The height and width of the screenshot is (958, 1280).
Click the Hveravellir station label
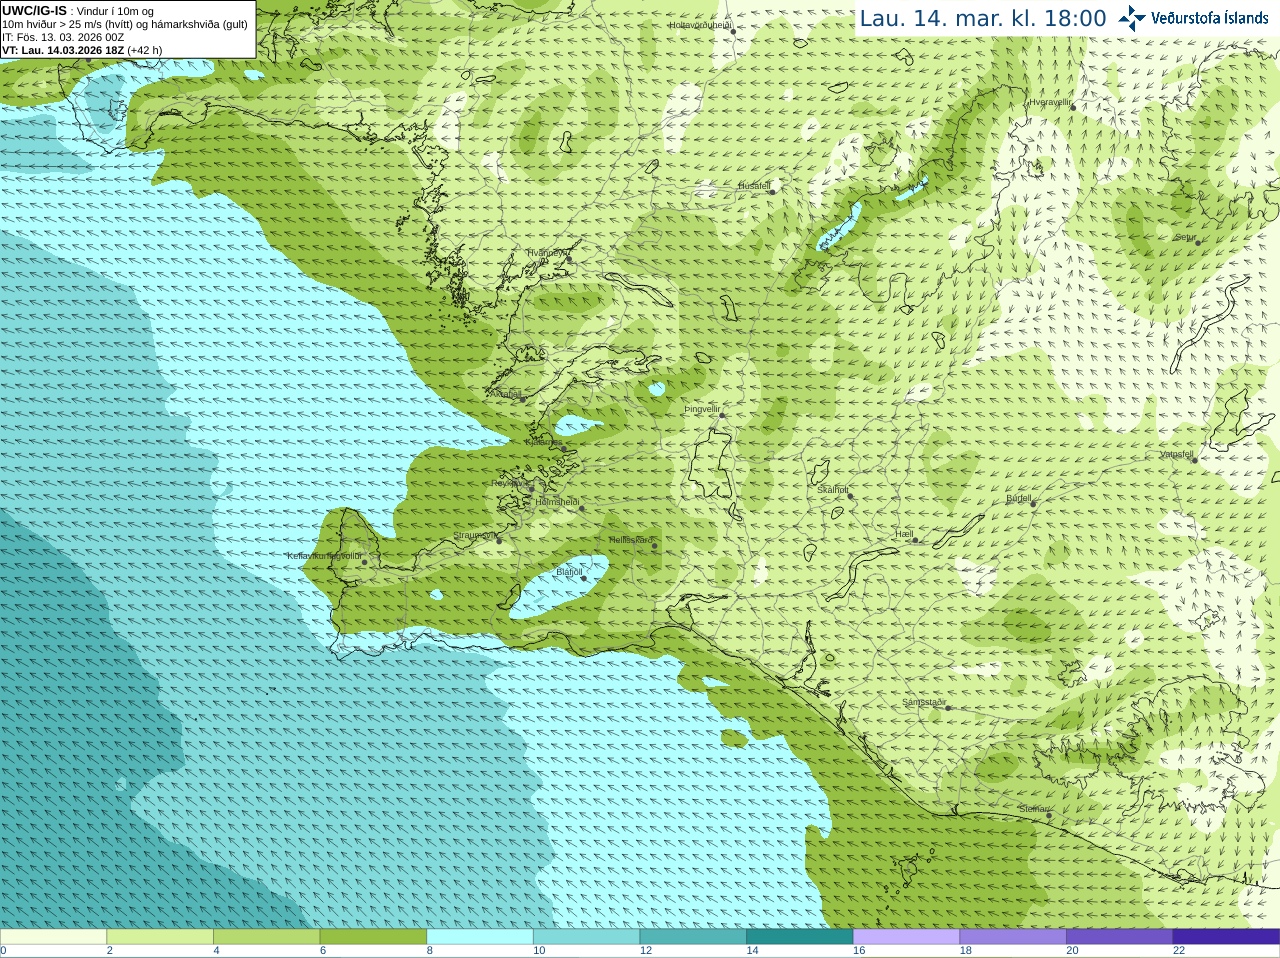coord(1050,102)
